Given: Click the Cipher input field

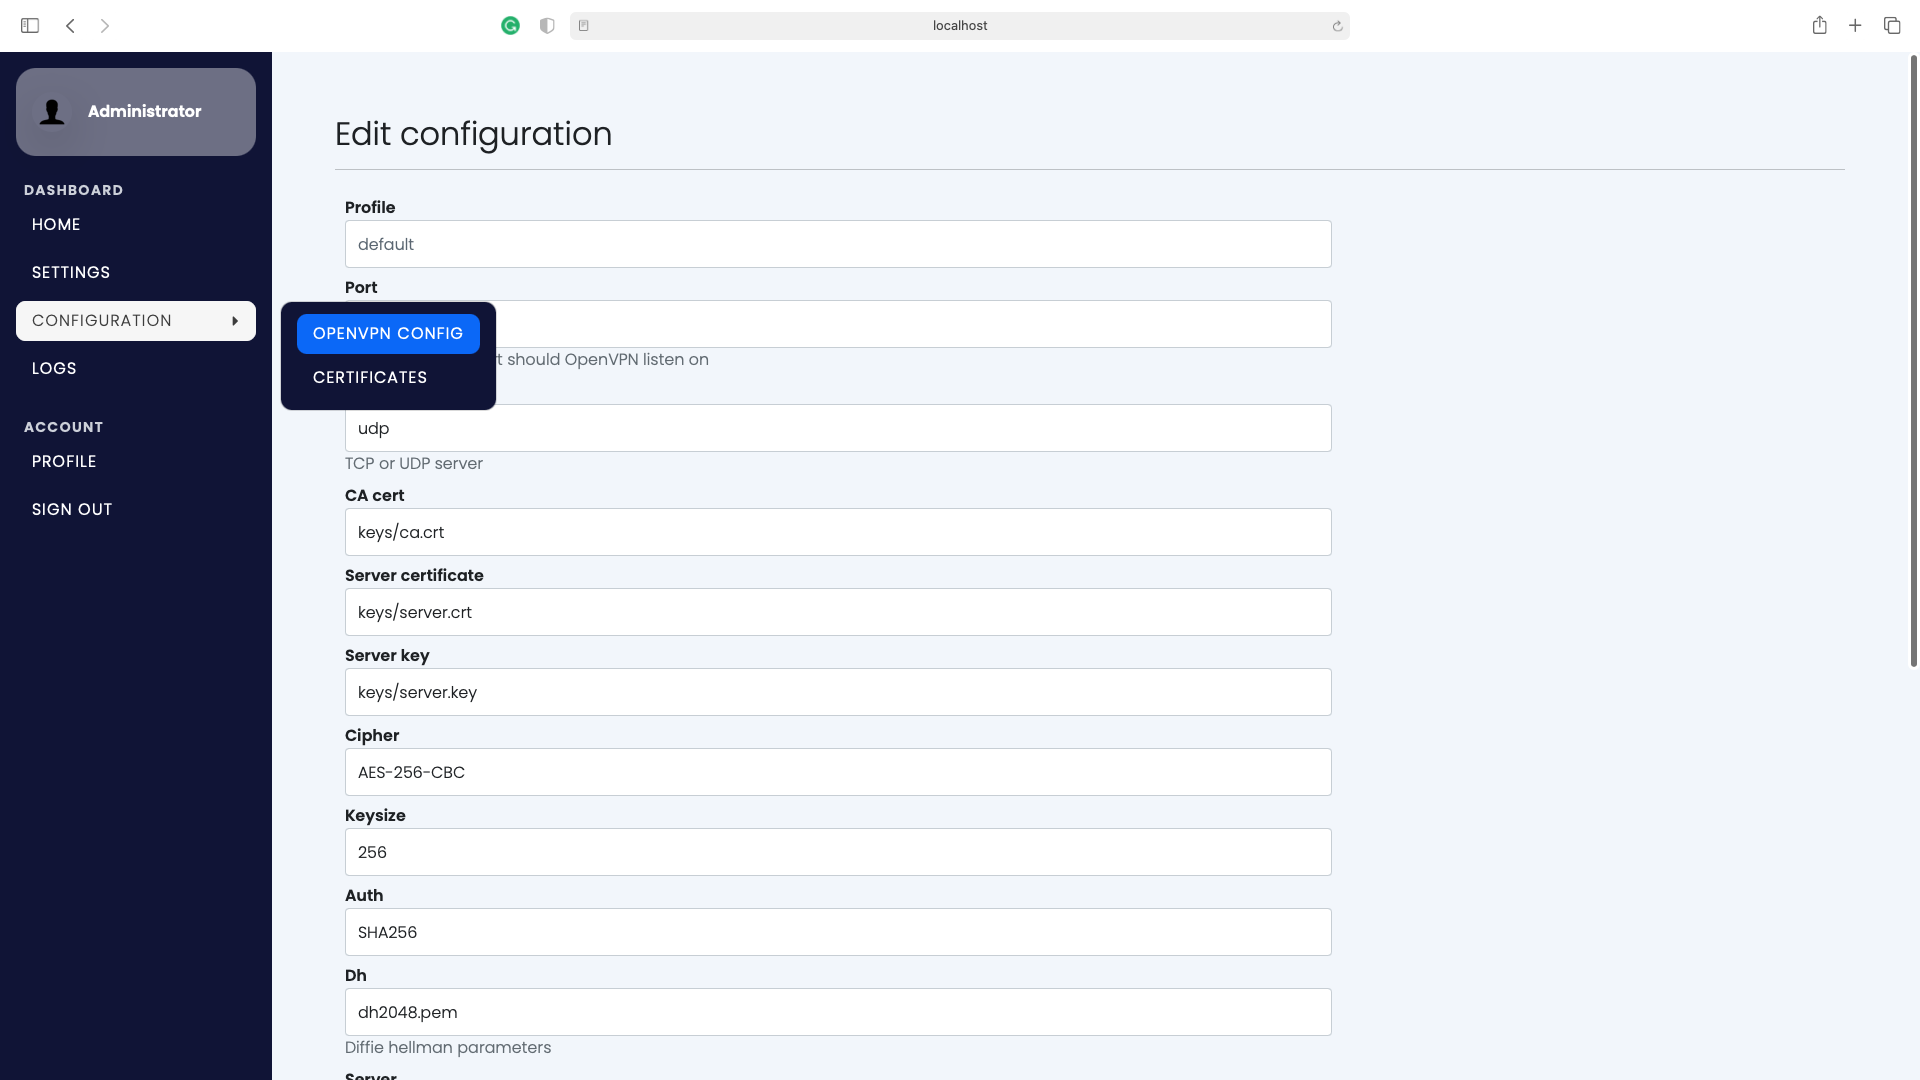Looking at the screenshot, I should 838,772.
